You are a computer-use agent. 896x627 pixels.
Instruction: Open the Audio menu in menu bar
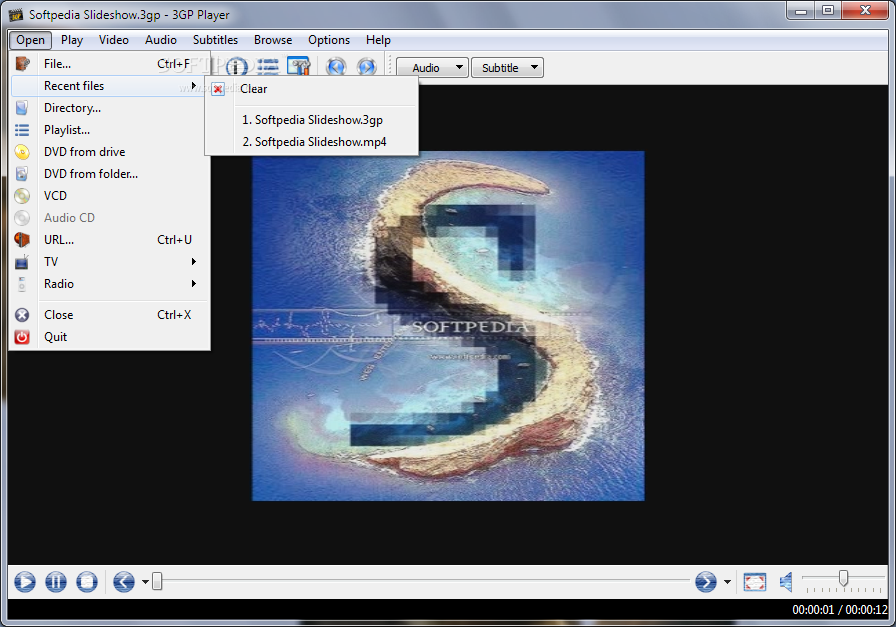(x=161, y=40)
